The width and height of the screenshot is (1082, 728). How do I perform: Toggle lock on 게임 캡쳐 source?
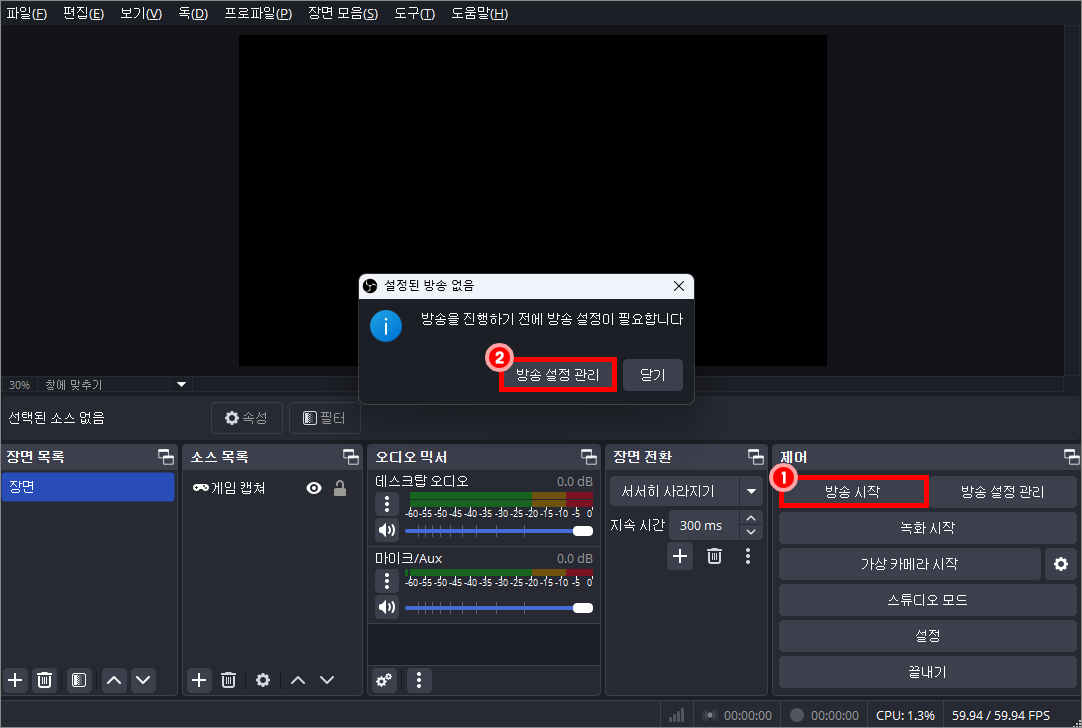point(340,488)
